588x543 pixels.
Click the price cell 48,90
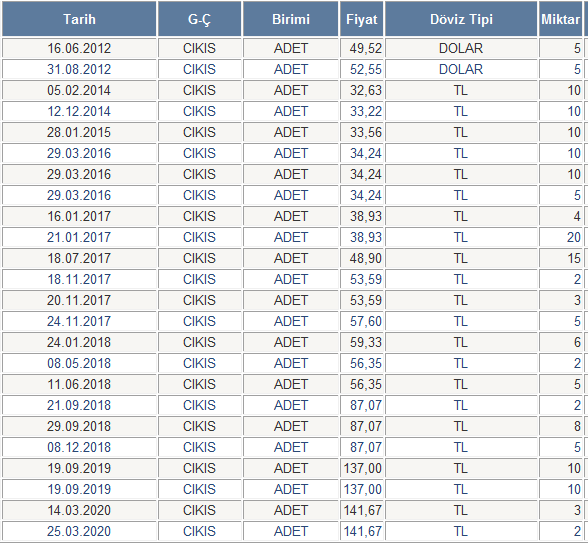click(362, 258)
